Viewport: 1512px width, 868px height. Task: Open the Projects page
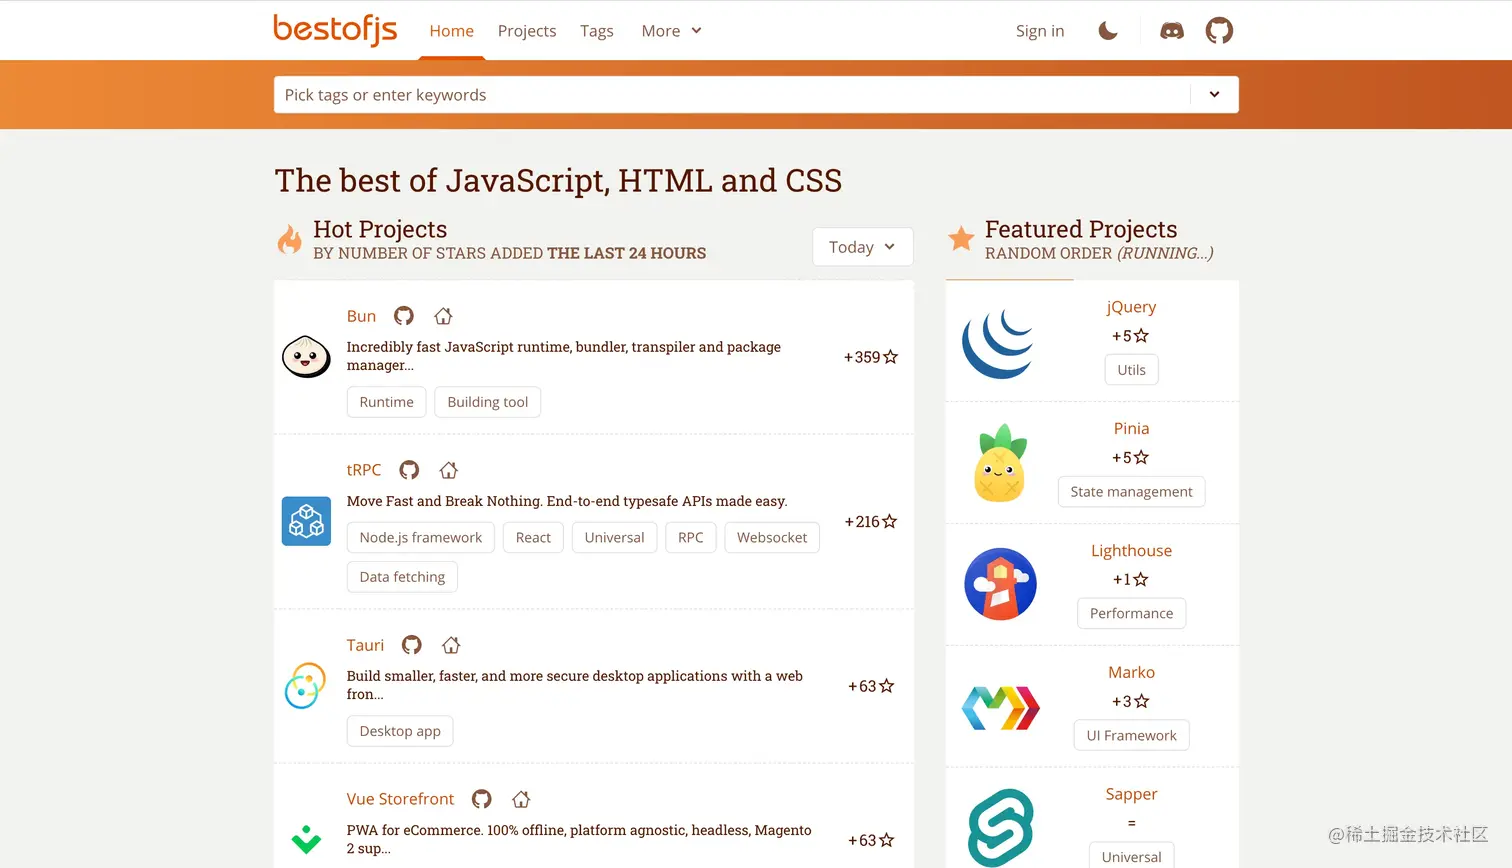tap(527, 31)
